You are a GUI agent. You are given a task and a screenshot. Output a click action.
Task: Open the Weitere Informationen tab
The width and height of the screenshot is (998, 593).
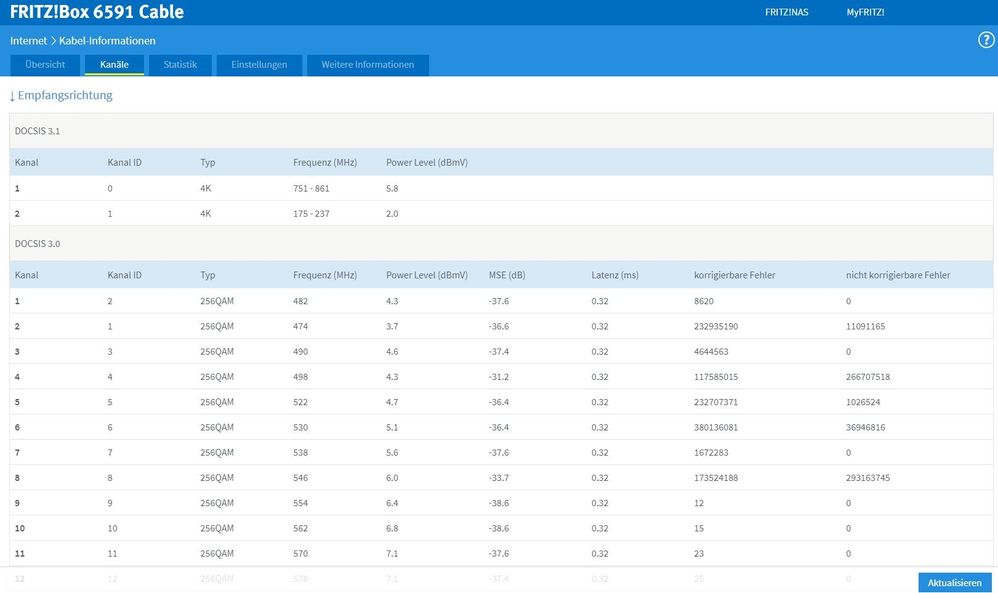tap(367, 65)
